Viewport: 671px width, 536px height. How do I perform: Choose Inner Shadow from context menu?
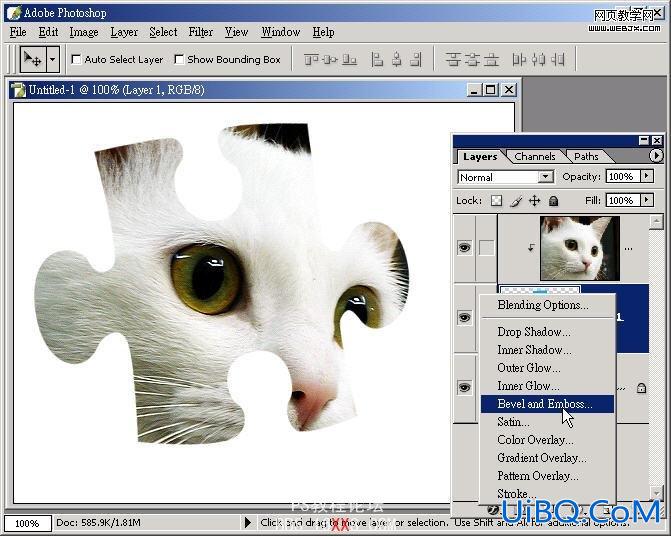(x=548, y=350)
